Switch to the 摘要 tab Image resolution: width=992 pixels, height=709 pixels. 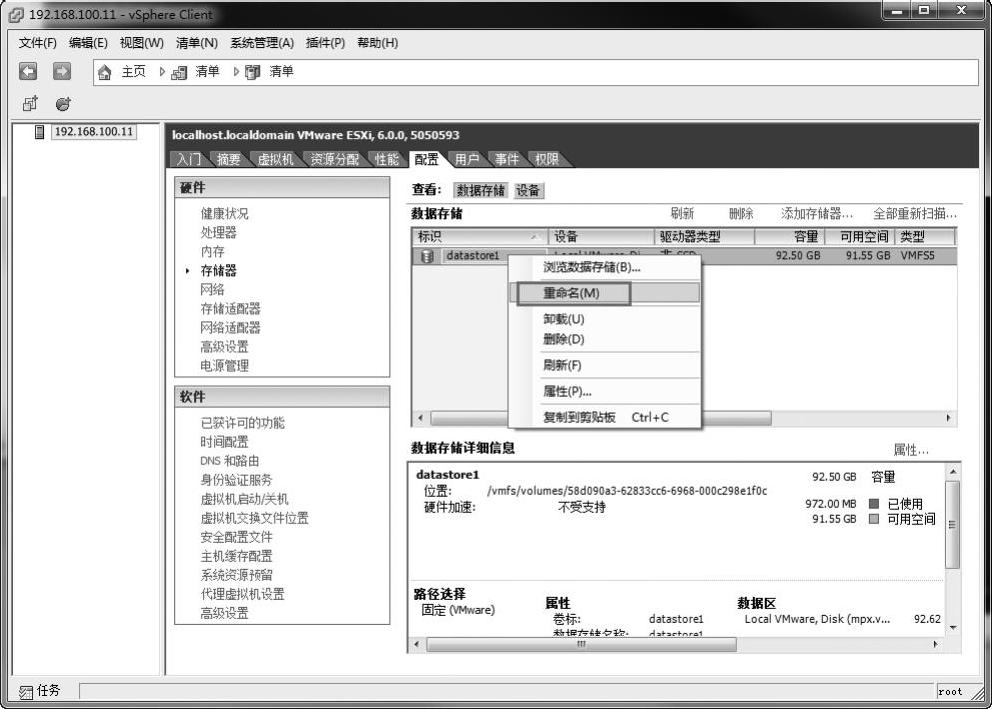228,159
